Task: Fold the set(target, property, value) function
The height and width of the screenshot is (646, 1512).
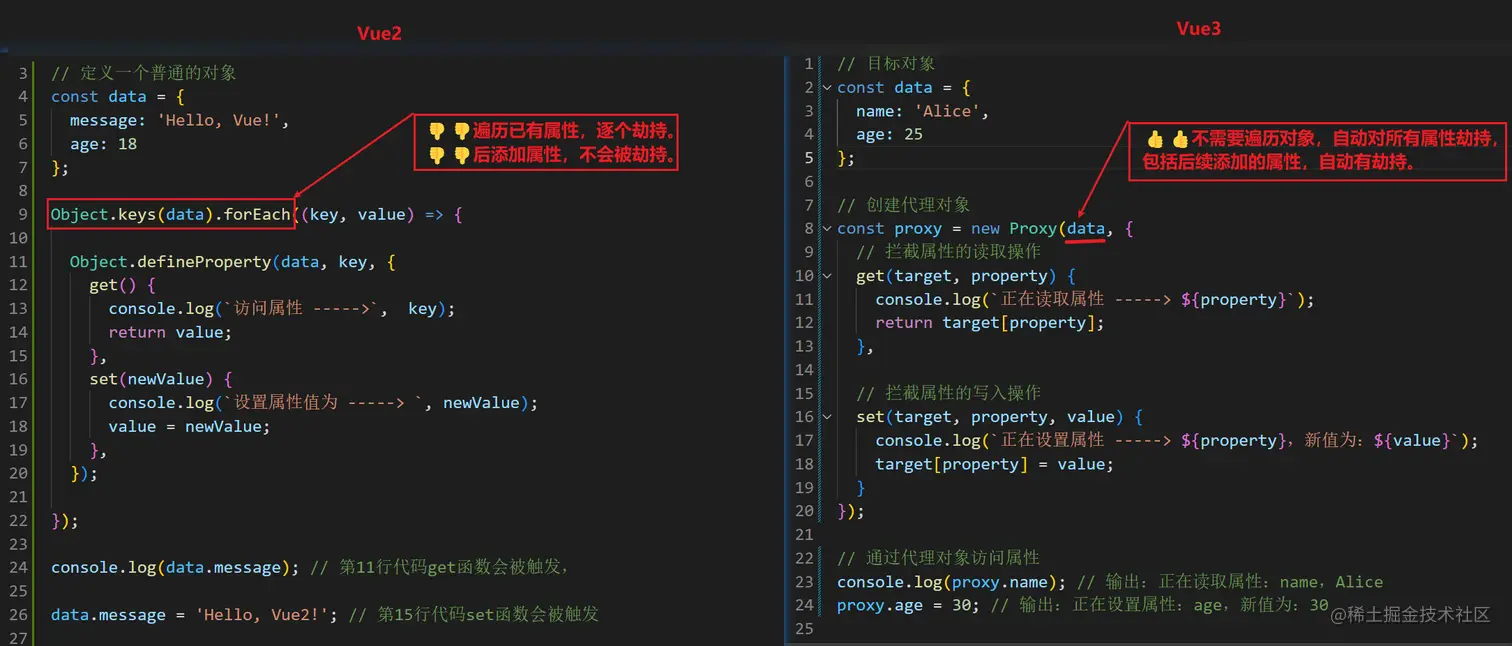Action: click(827, 417)
